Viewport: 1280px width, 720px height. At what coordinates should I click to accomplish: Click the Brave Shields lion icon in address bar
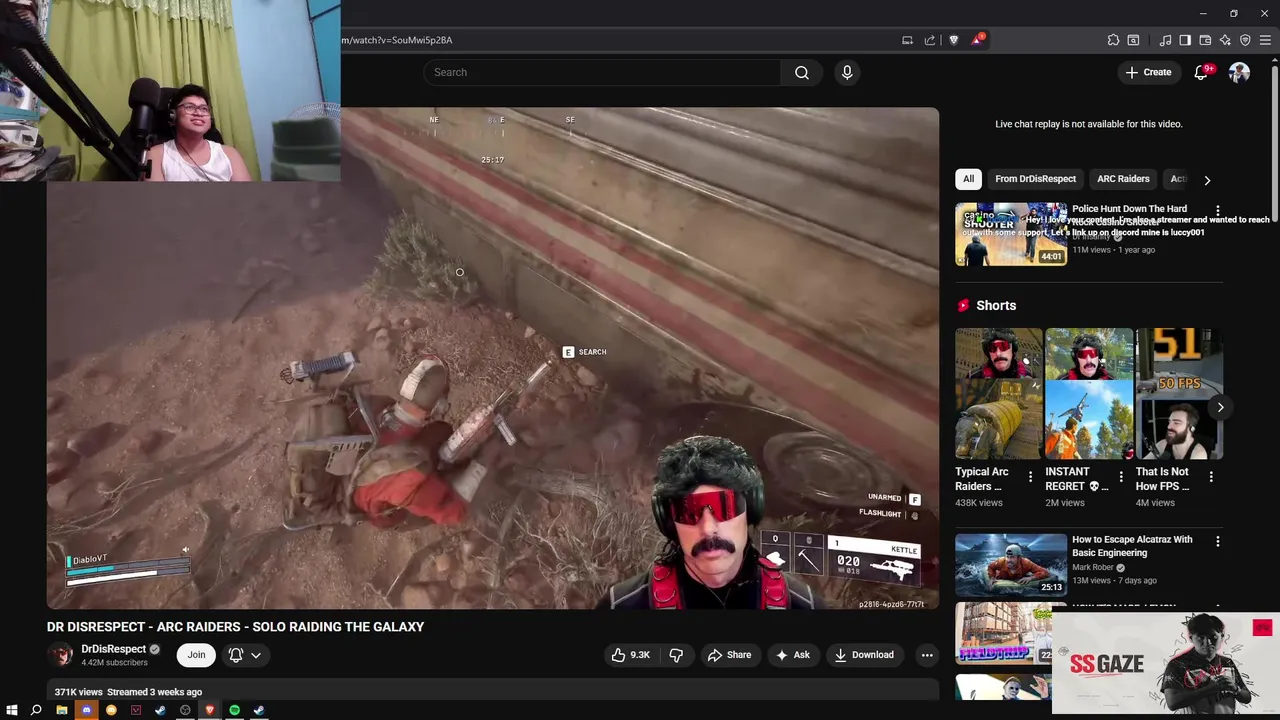click(953, 40)
